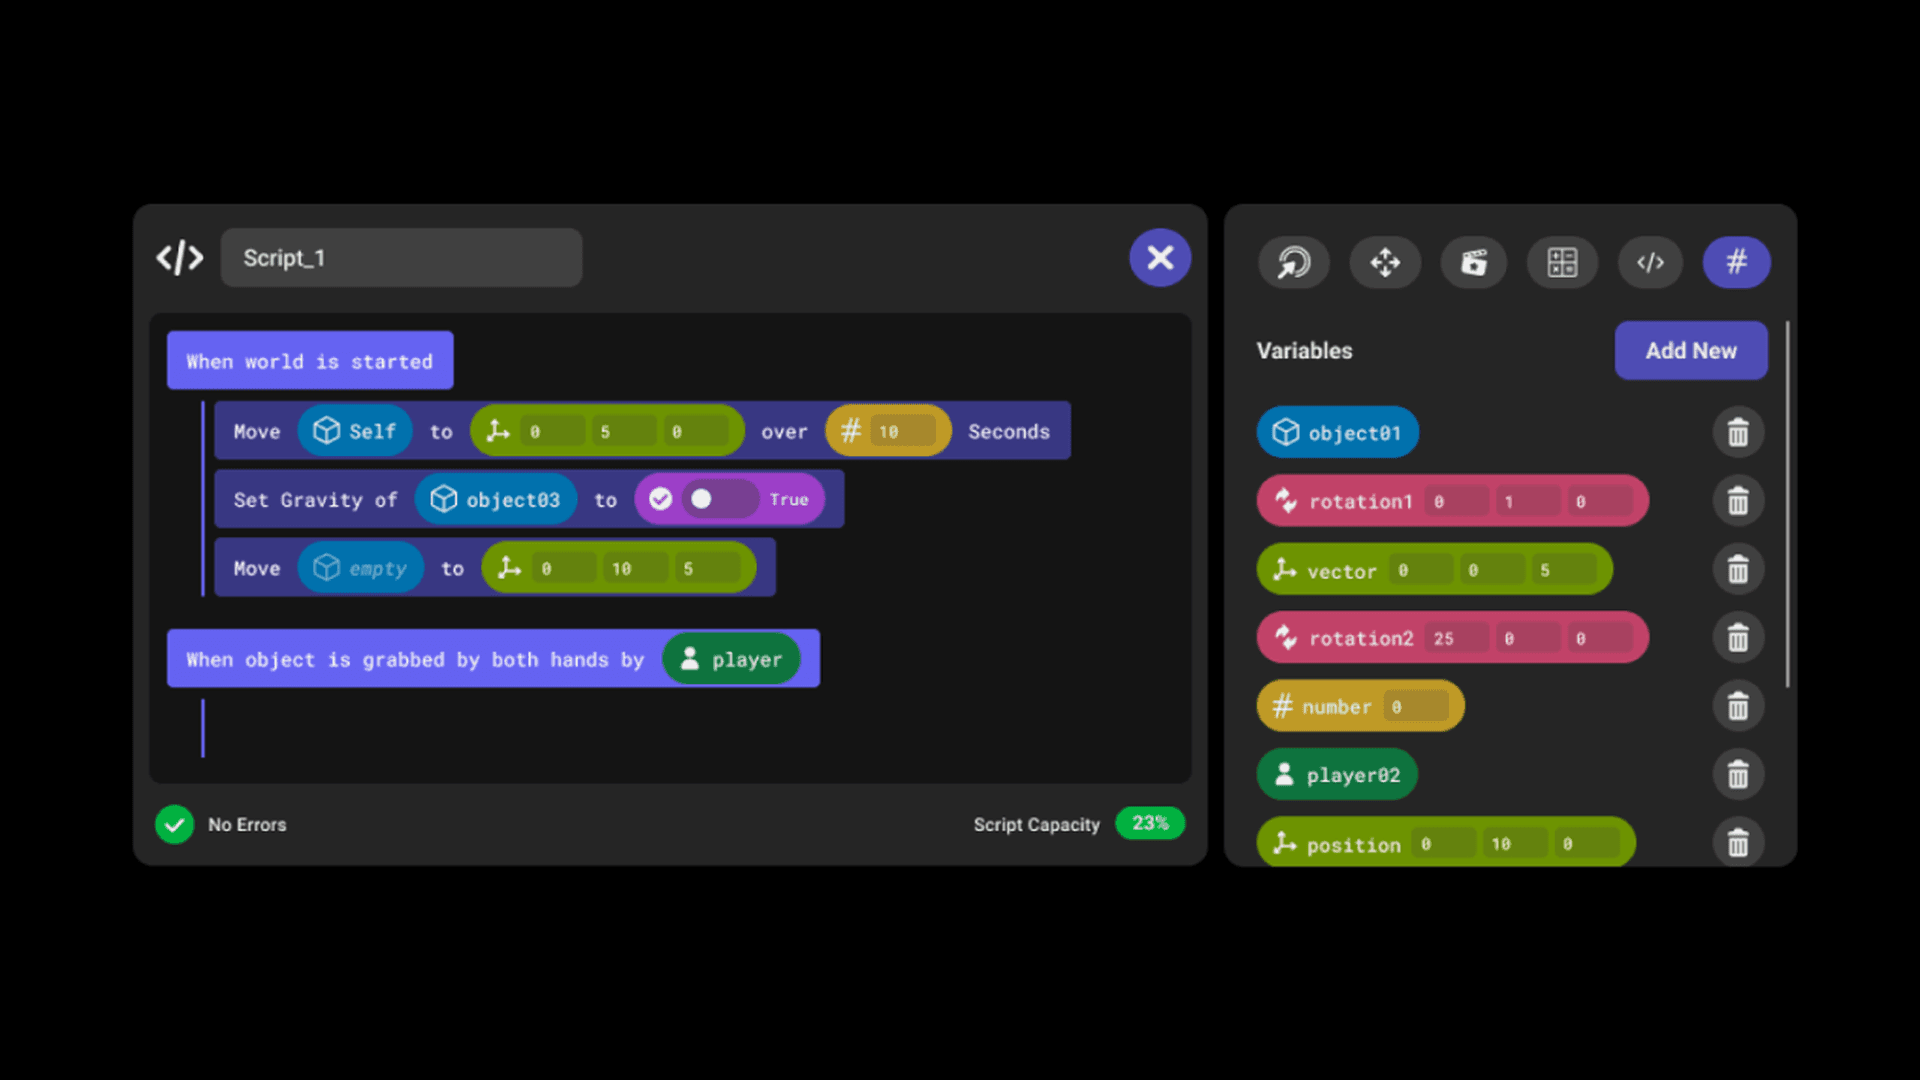The height and width of the screenshot is (1080, 1920).
Task: Open the math operators blocks category
Action: (1562, 262)
